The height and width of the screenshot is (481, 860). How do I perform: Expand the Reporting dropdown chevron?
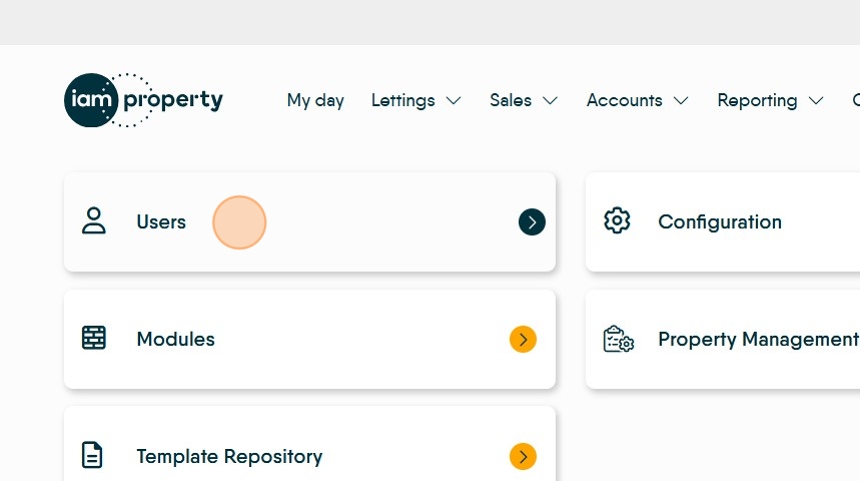click(816, 101)
